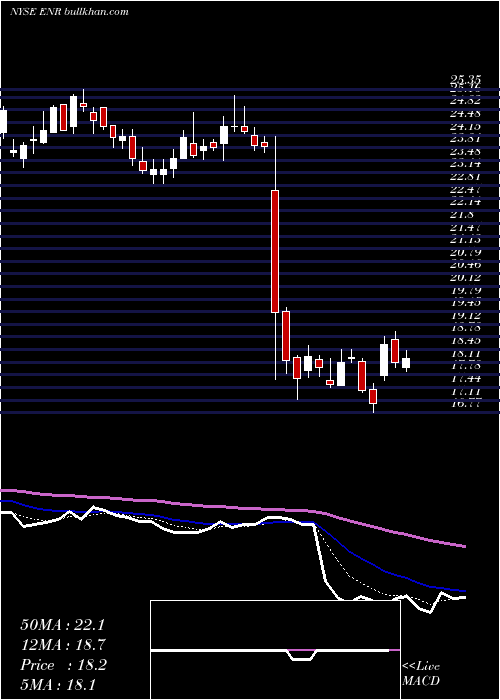Select the 19.12 price axis label

pyautogui.click(x=465, y=316)
